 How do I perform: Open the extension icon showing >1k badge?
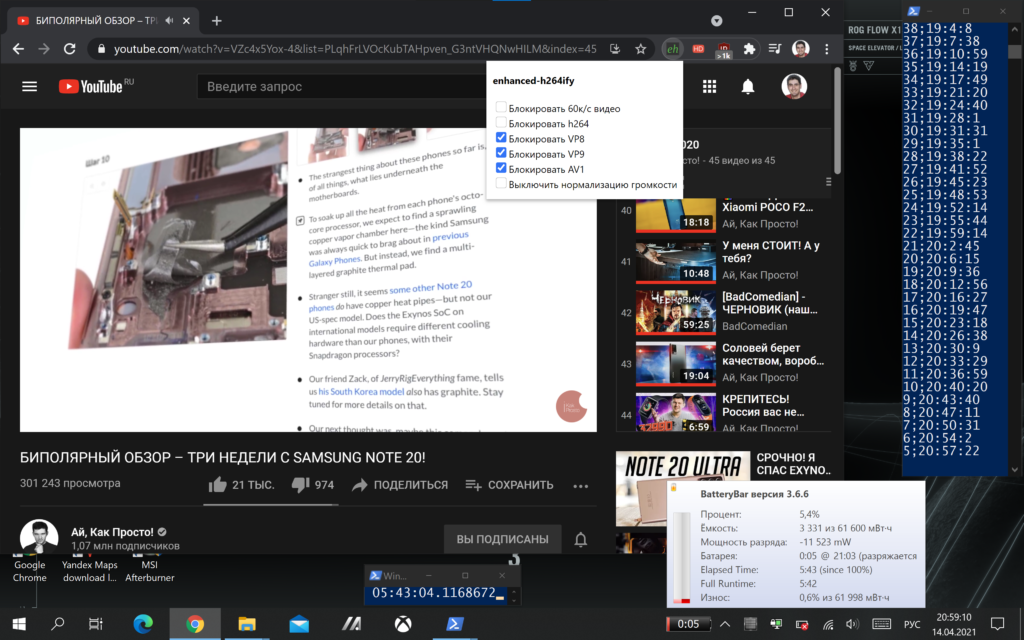(x=724, y=50)
